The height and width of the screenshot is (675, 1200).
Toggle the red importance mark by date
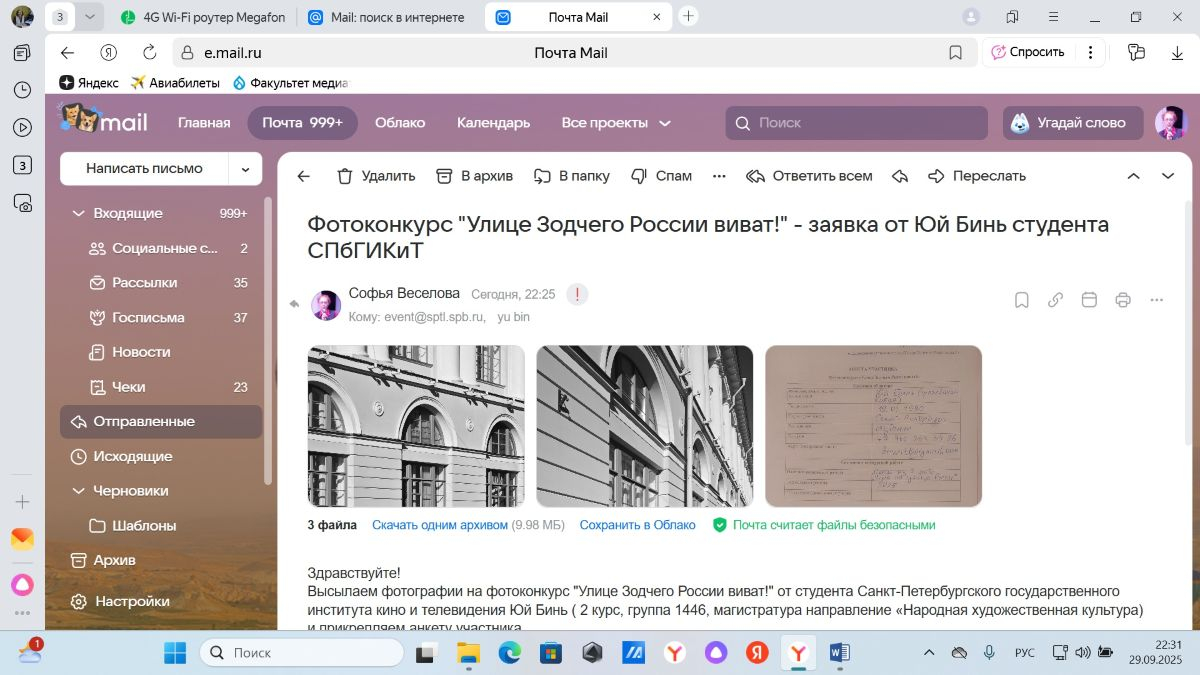(577, 294)
